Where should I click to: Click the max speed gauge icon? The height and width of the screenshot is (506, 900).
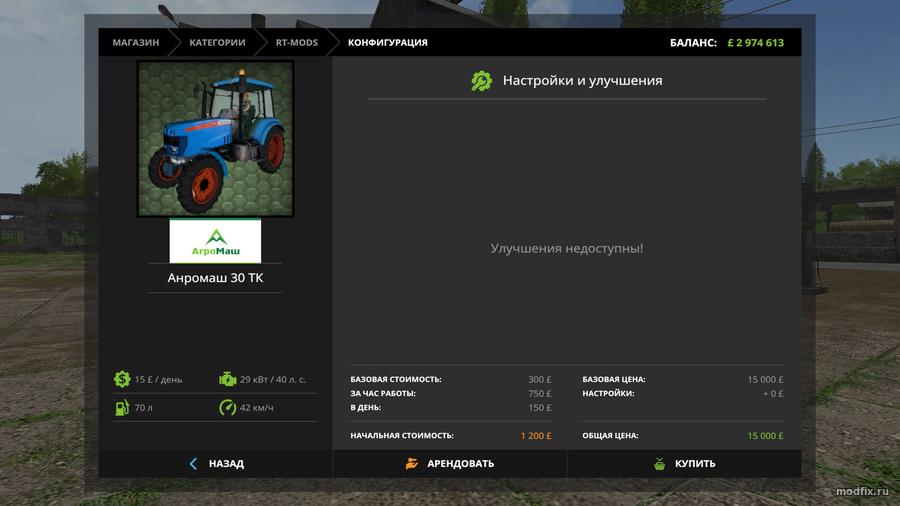(x=227, y=408)
